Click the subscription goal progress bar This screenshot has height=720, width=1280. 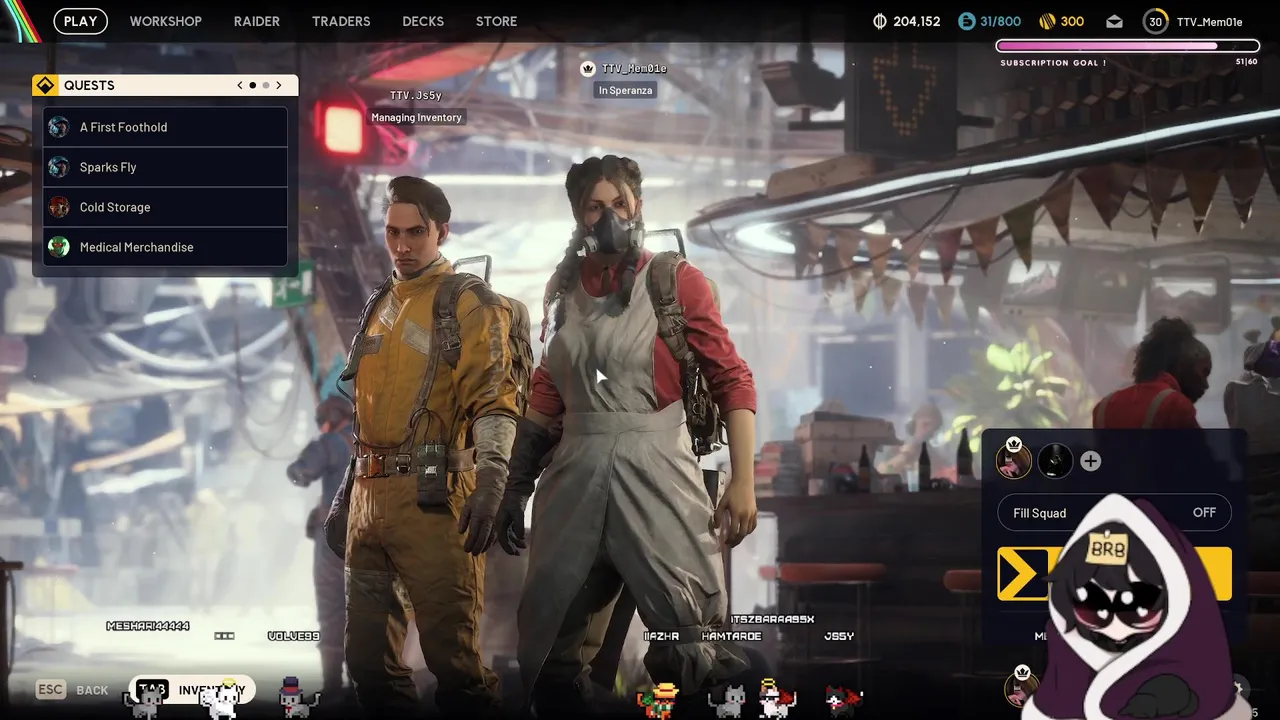click(1127, 46)
